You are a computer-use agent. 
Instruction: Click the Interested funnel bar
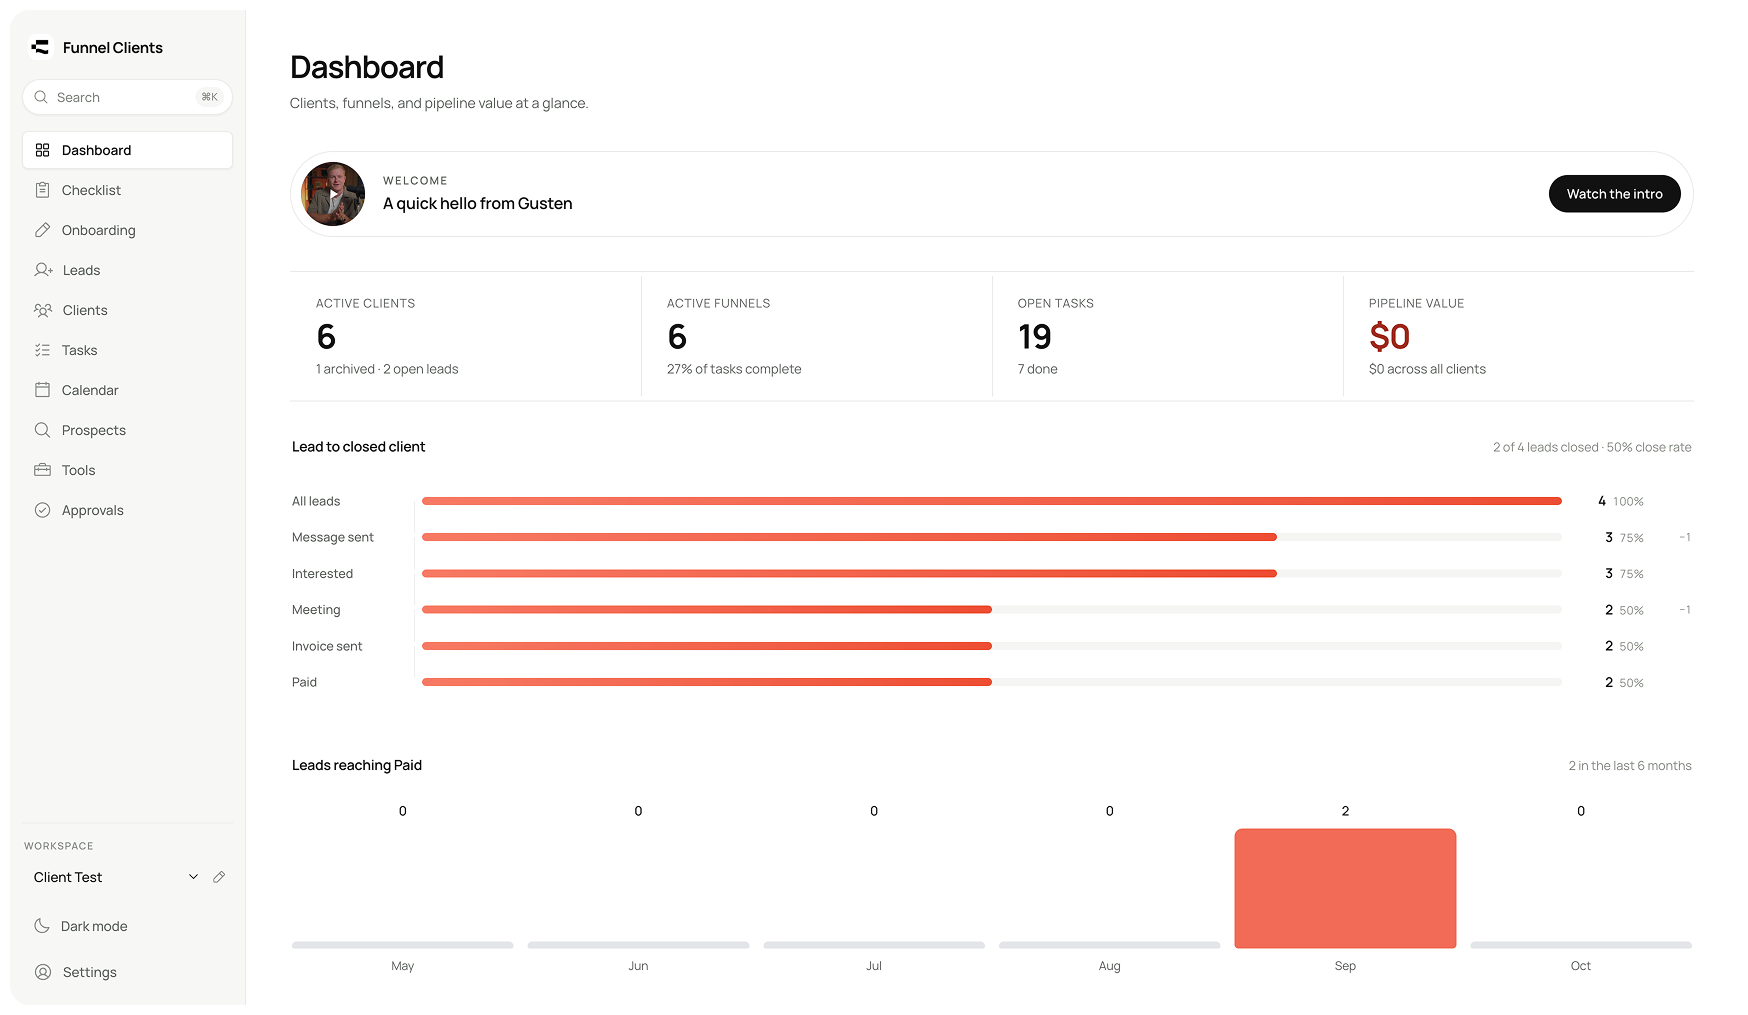point(991,573)
